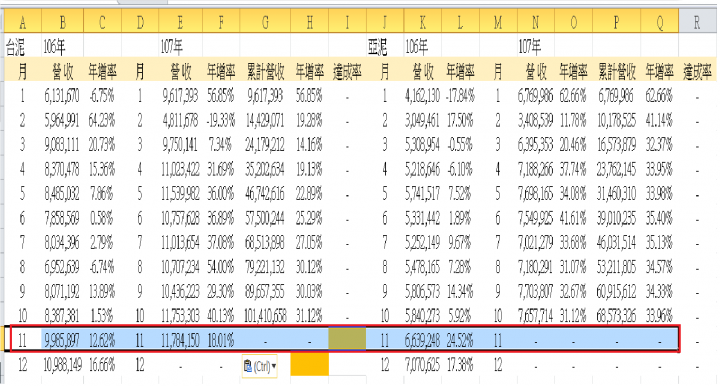Select column header A

22,22
